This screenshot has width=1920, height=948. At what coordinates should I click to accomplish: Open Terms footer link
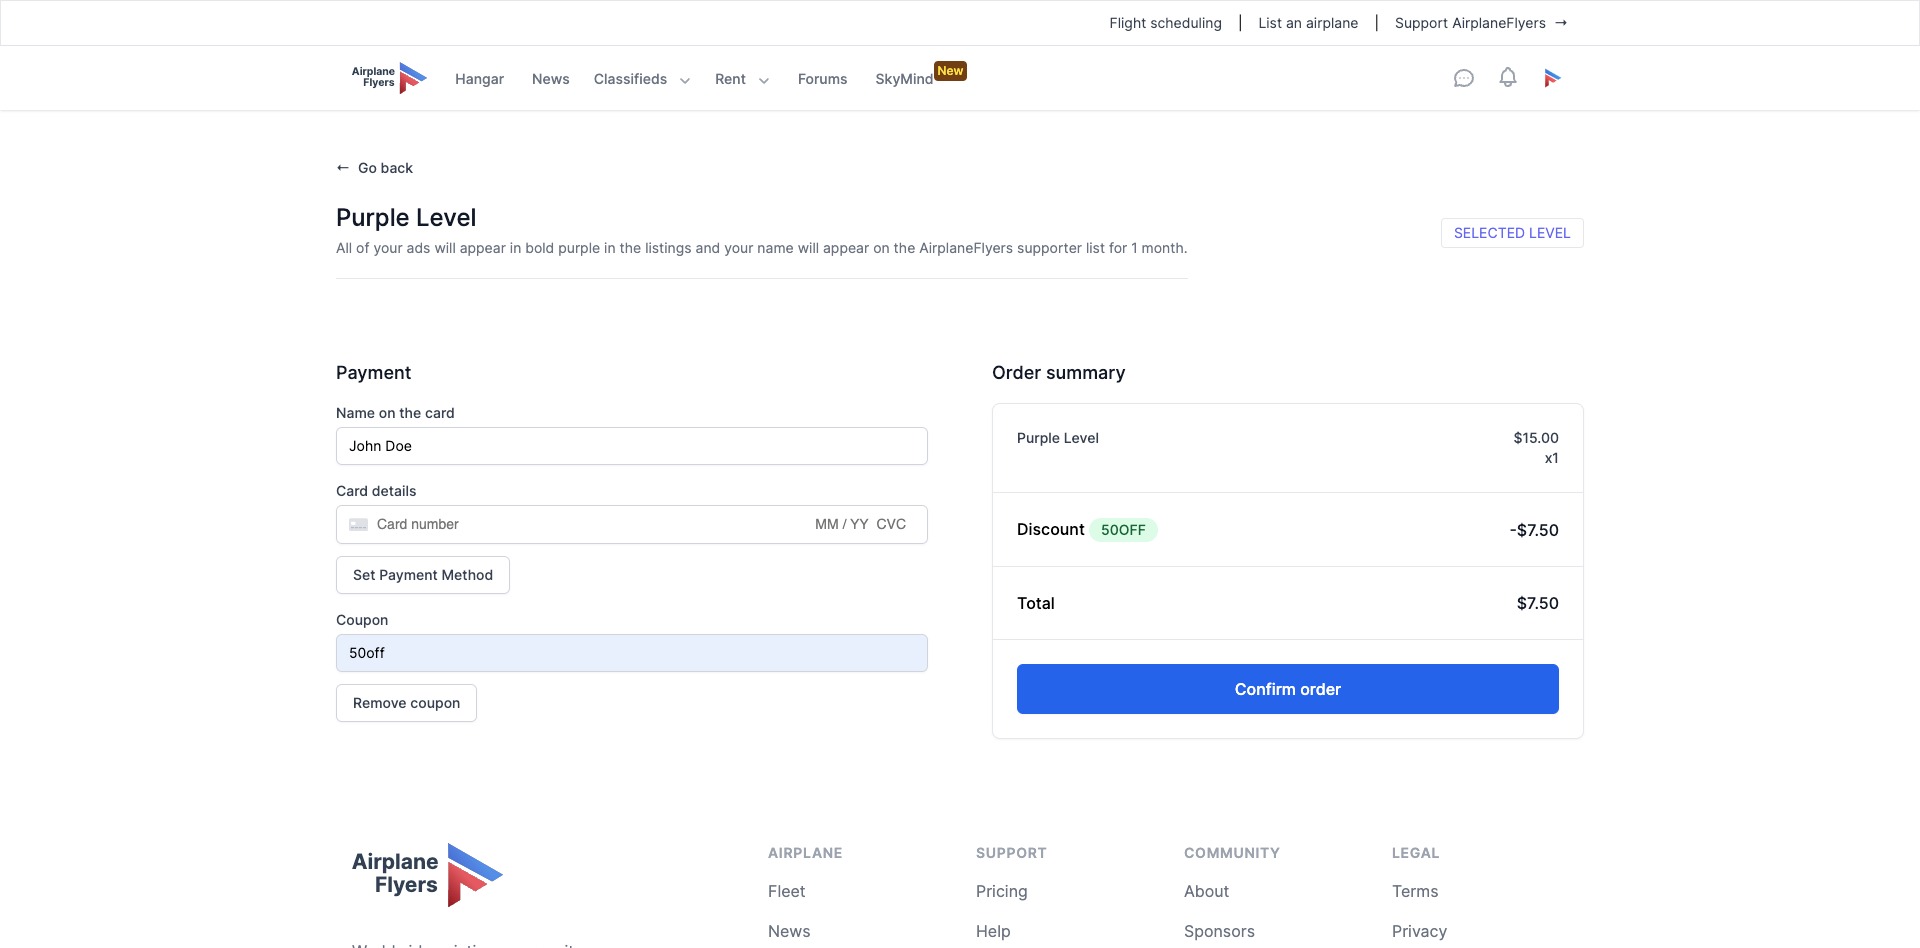click(1415, 891)
